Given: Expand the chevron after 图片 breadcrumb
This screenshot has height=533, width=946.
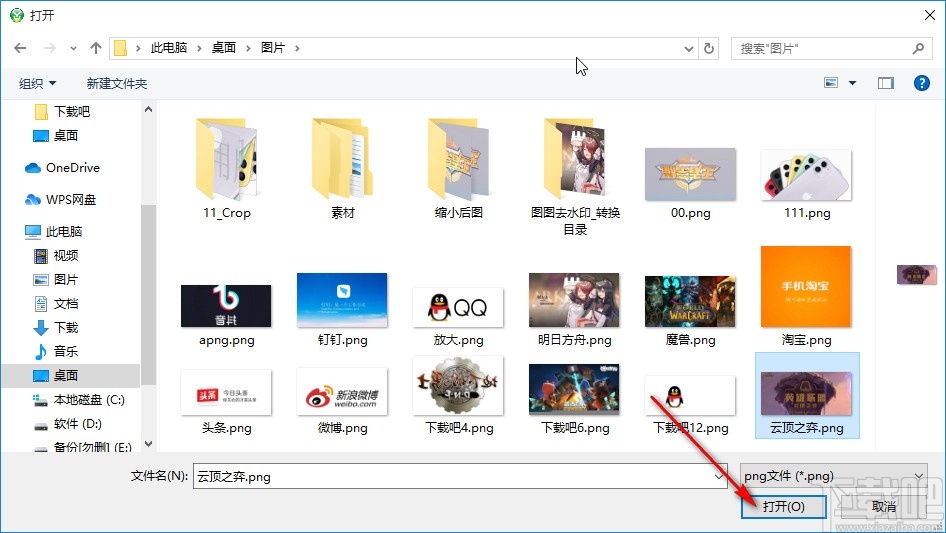Looking at the screenshot, I should (297, 48).
